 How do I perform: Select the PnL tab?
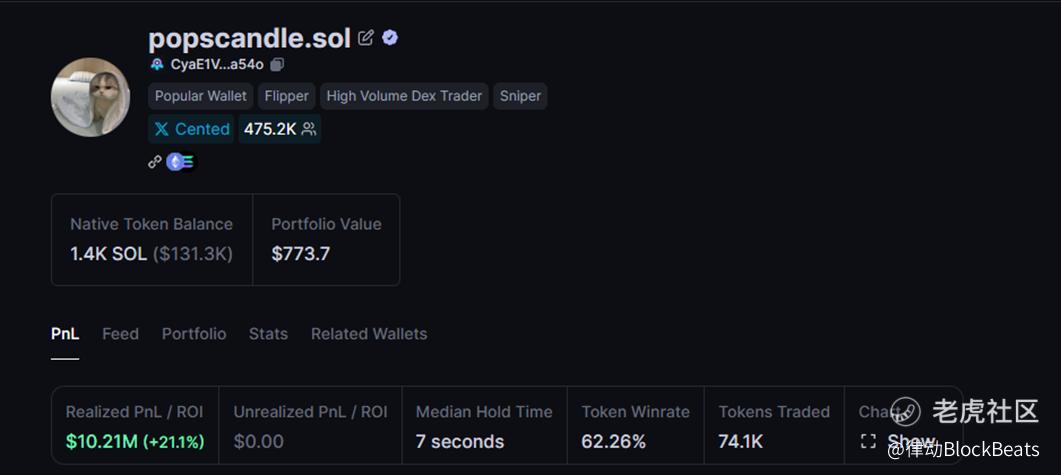(x=65, y=334)
